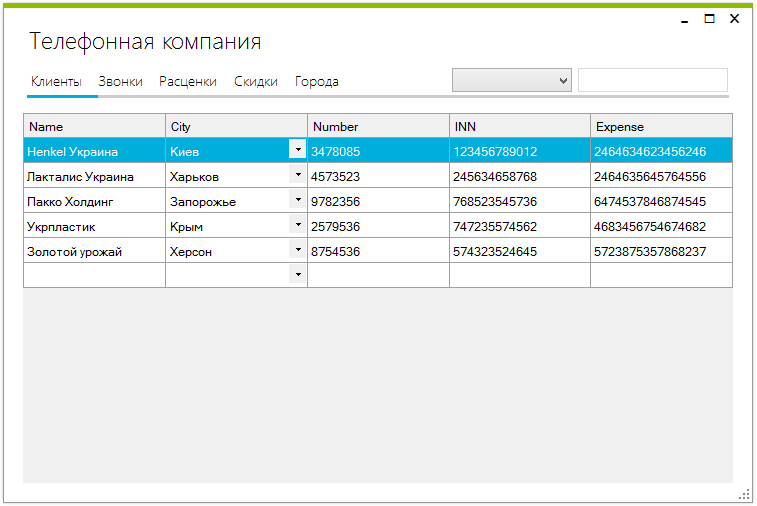Select expense cell 6474537846874545
The image size is (757, 506).
pyautogui.click(x=661, y=201)
